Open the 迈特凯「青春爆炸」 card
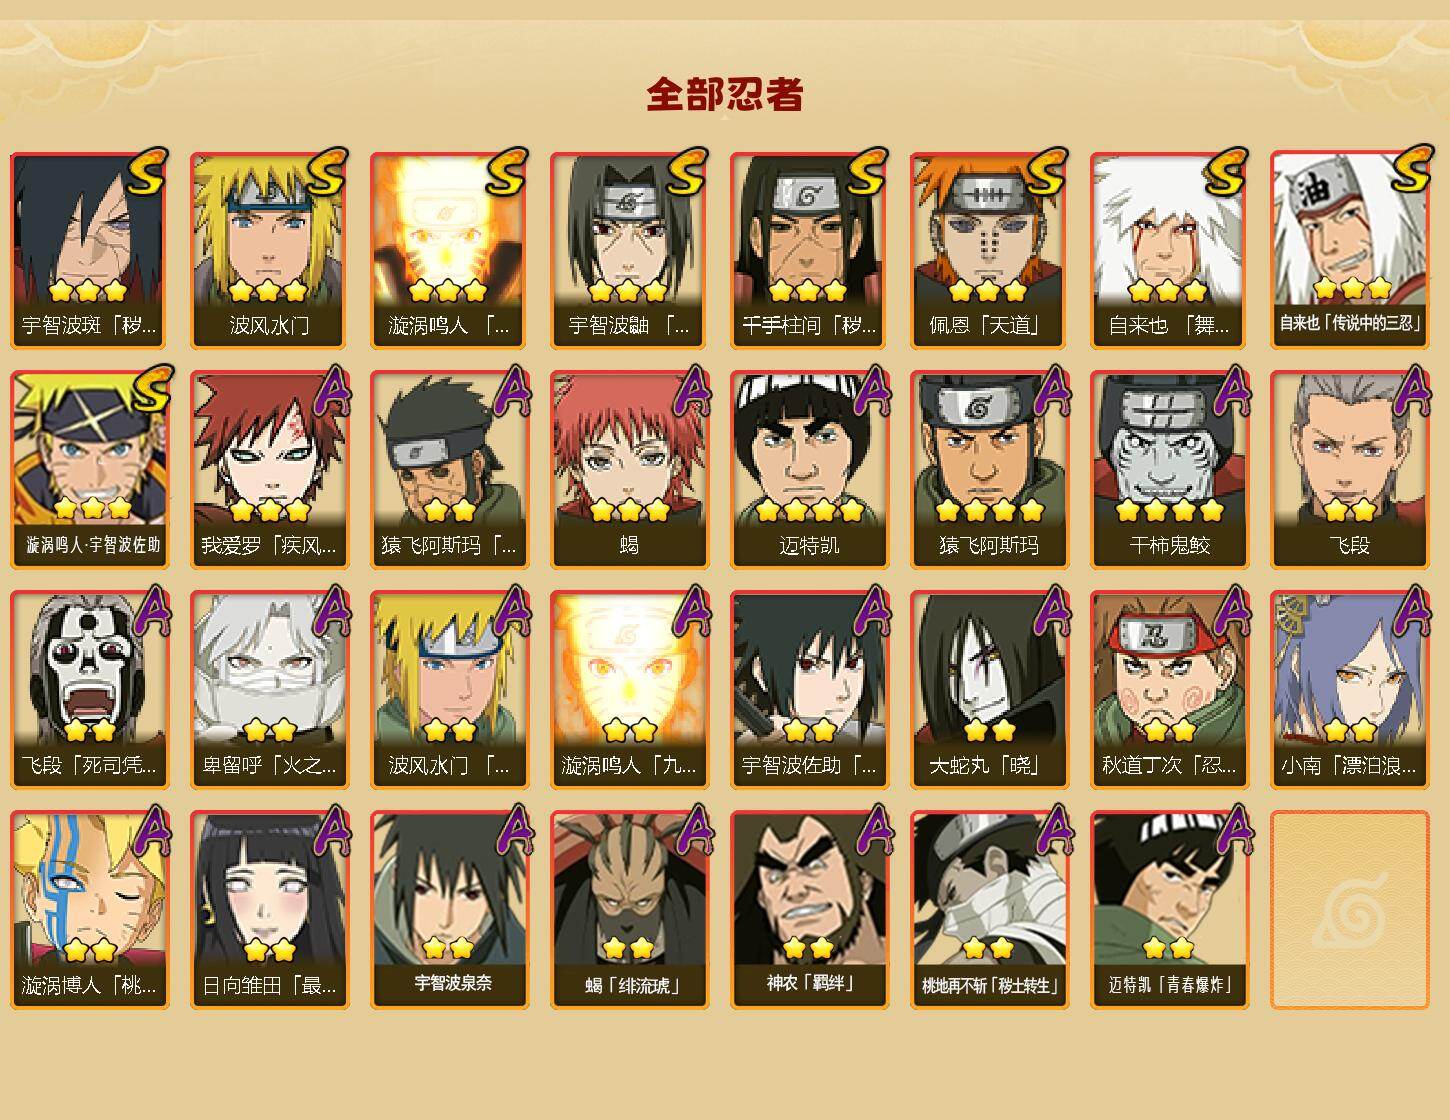This screenshot has height=1120, width=1450. pyautogui.click(x=1169, y=910)
